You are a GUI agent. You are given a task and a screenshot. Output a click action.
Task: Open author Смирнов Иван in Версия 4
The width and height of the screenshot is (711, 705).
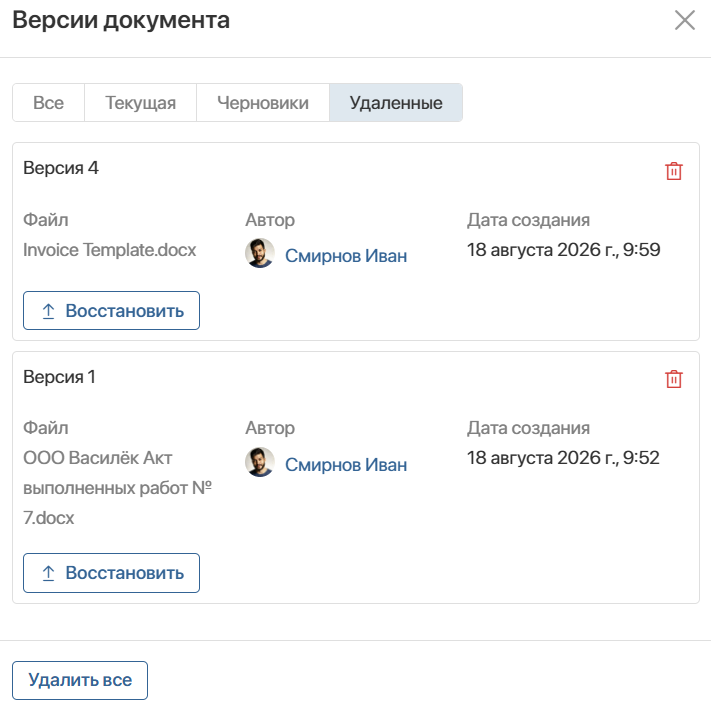(x=346, y=256)
